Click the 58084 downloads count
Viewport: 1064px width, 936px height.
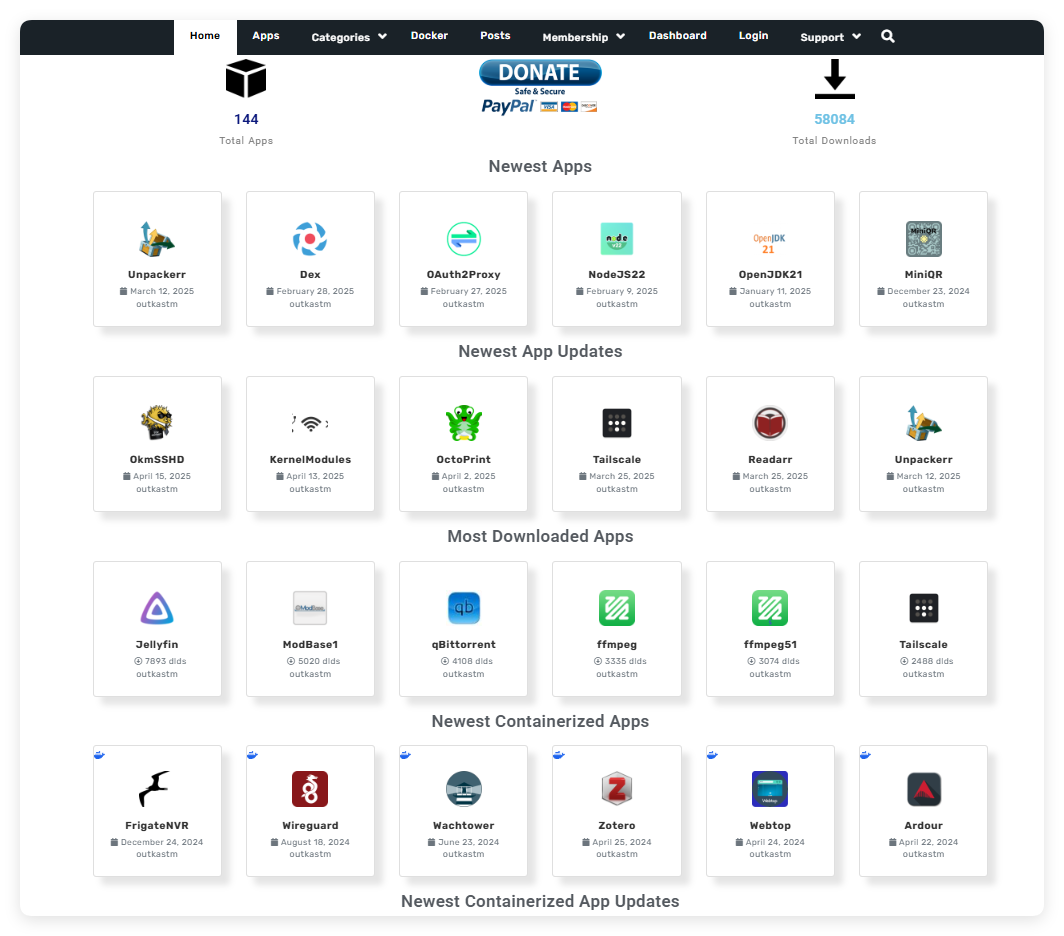pyautogui.click(x=835, y=119)
